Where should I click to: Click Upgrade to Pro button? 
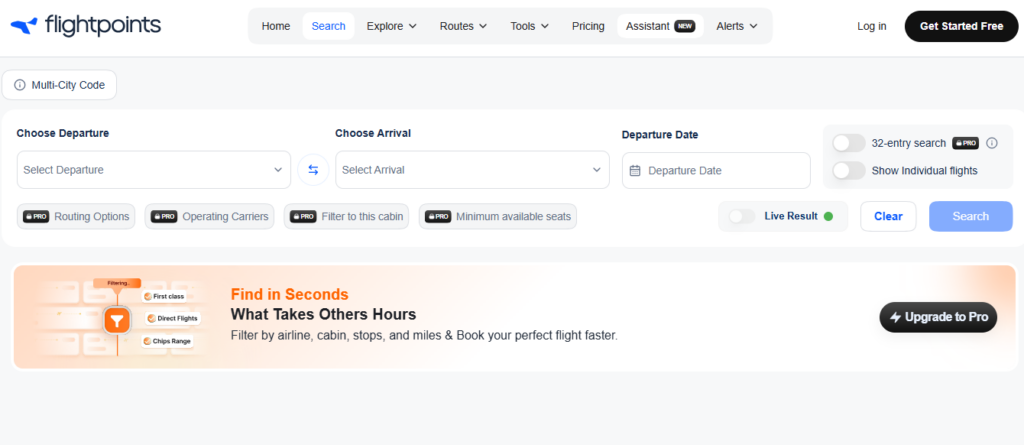(938, 317)
